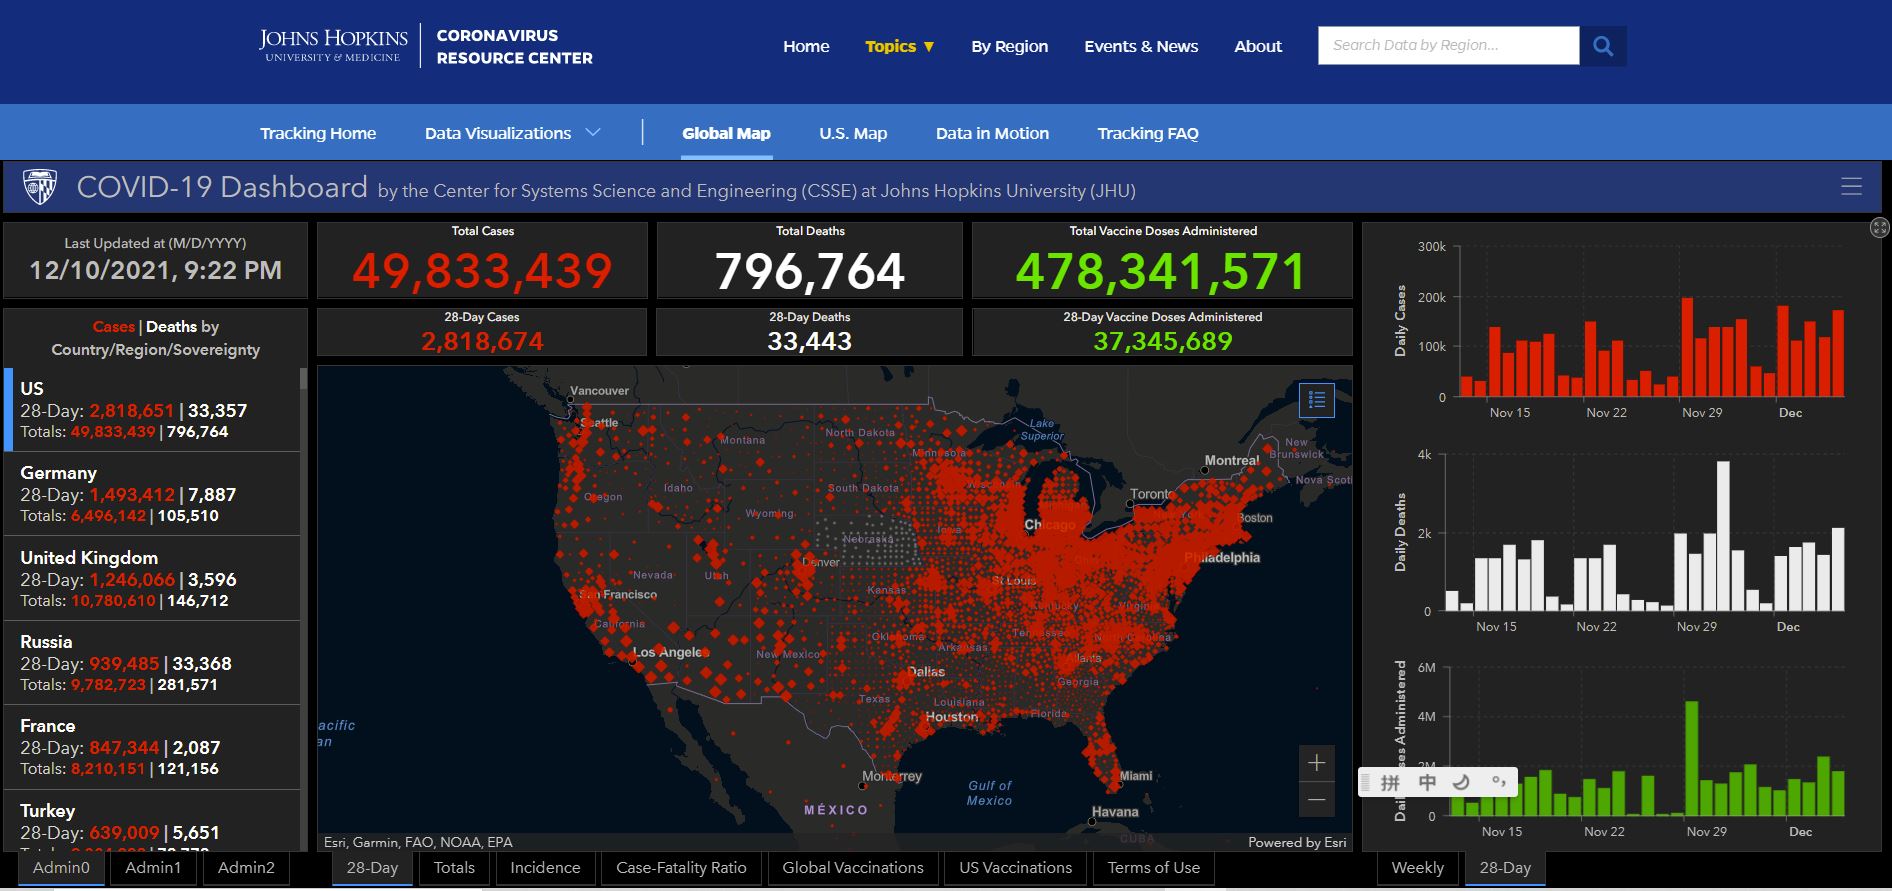Open Data in Motion
Image resolution: width=1892 pixels, height=891 pixels.
tap(992, 133)
